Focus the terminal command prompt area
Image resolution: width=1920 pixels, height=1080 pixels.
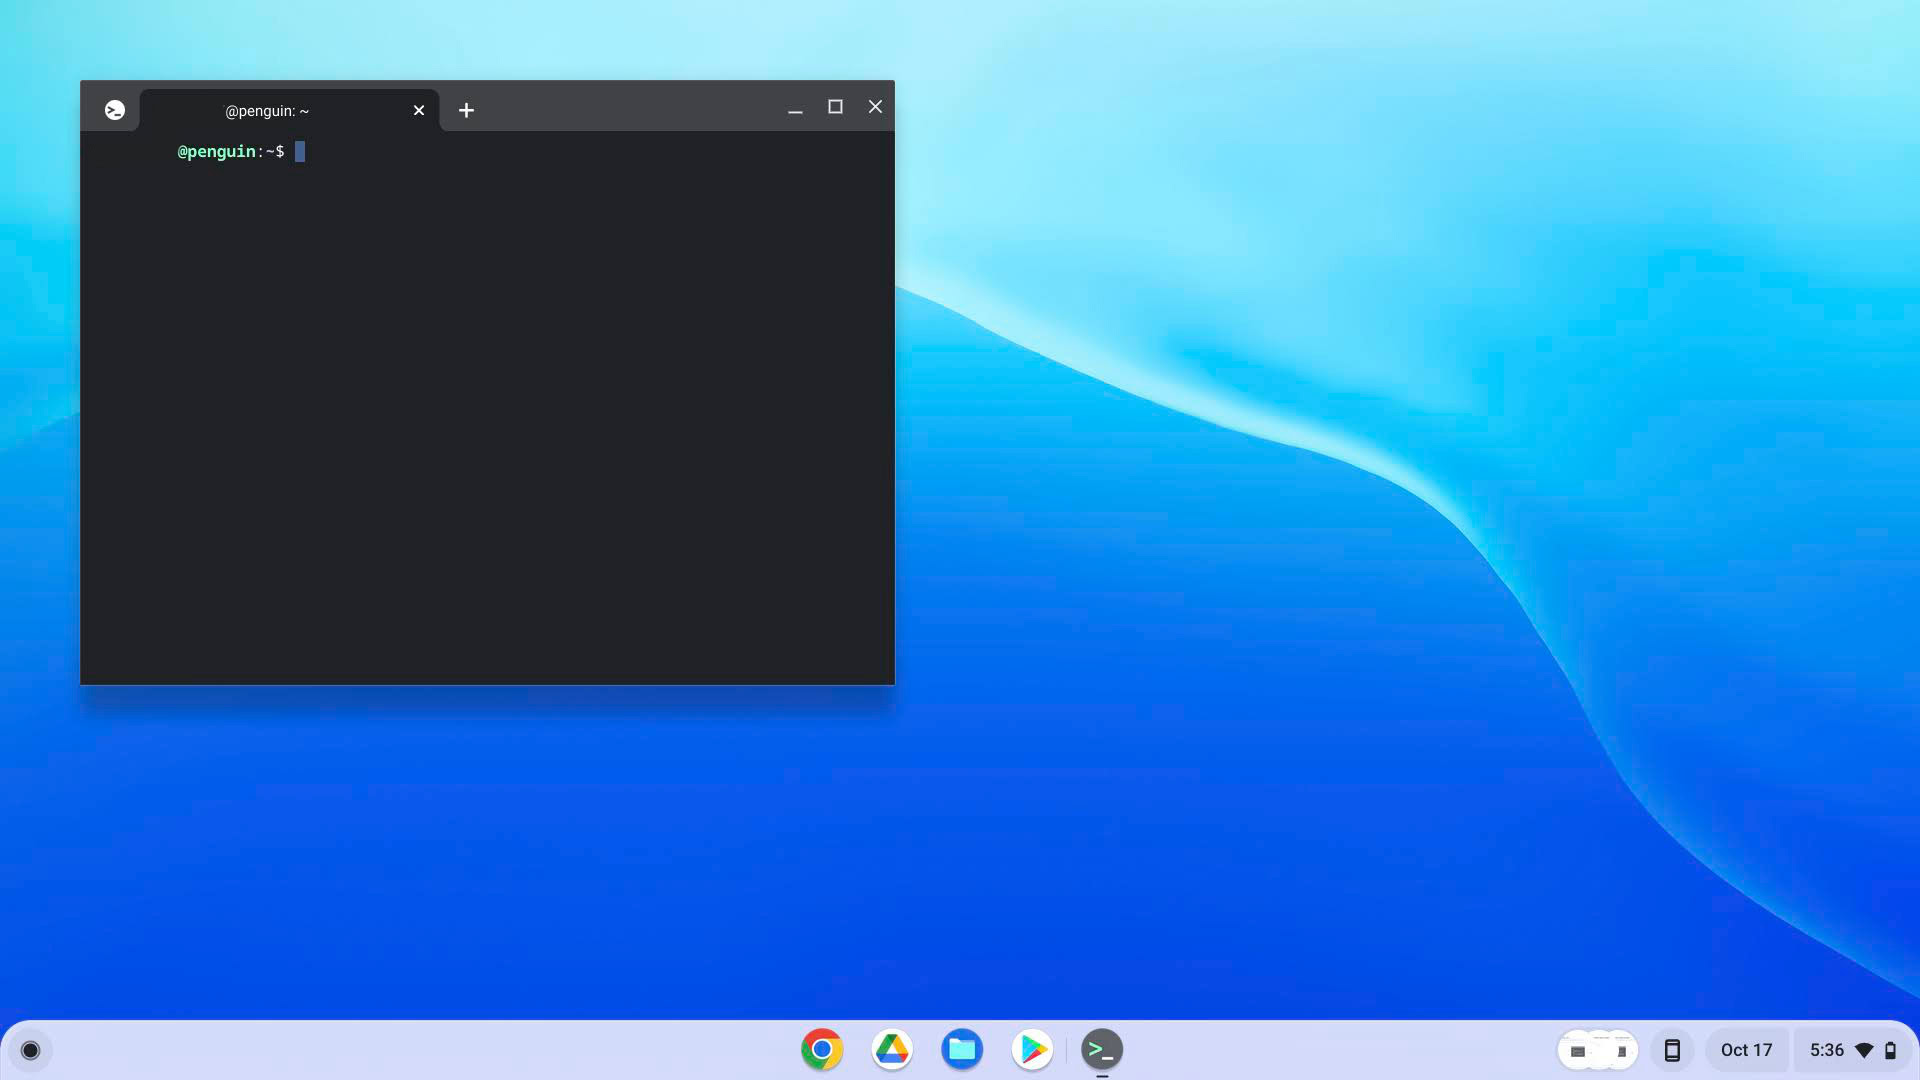[487, 400]
